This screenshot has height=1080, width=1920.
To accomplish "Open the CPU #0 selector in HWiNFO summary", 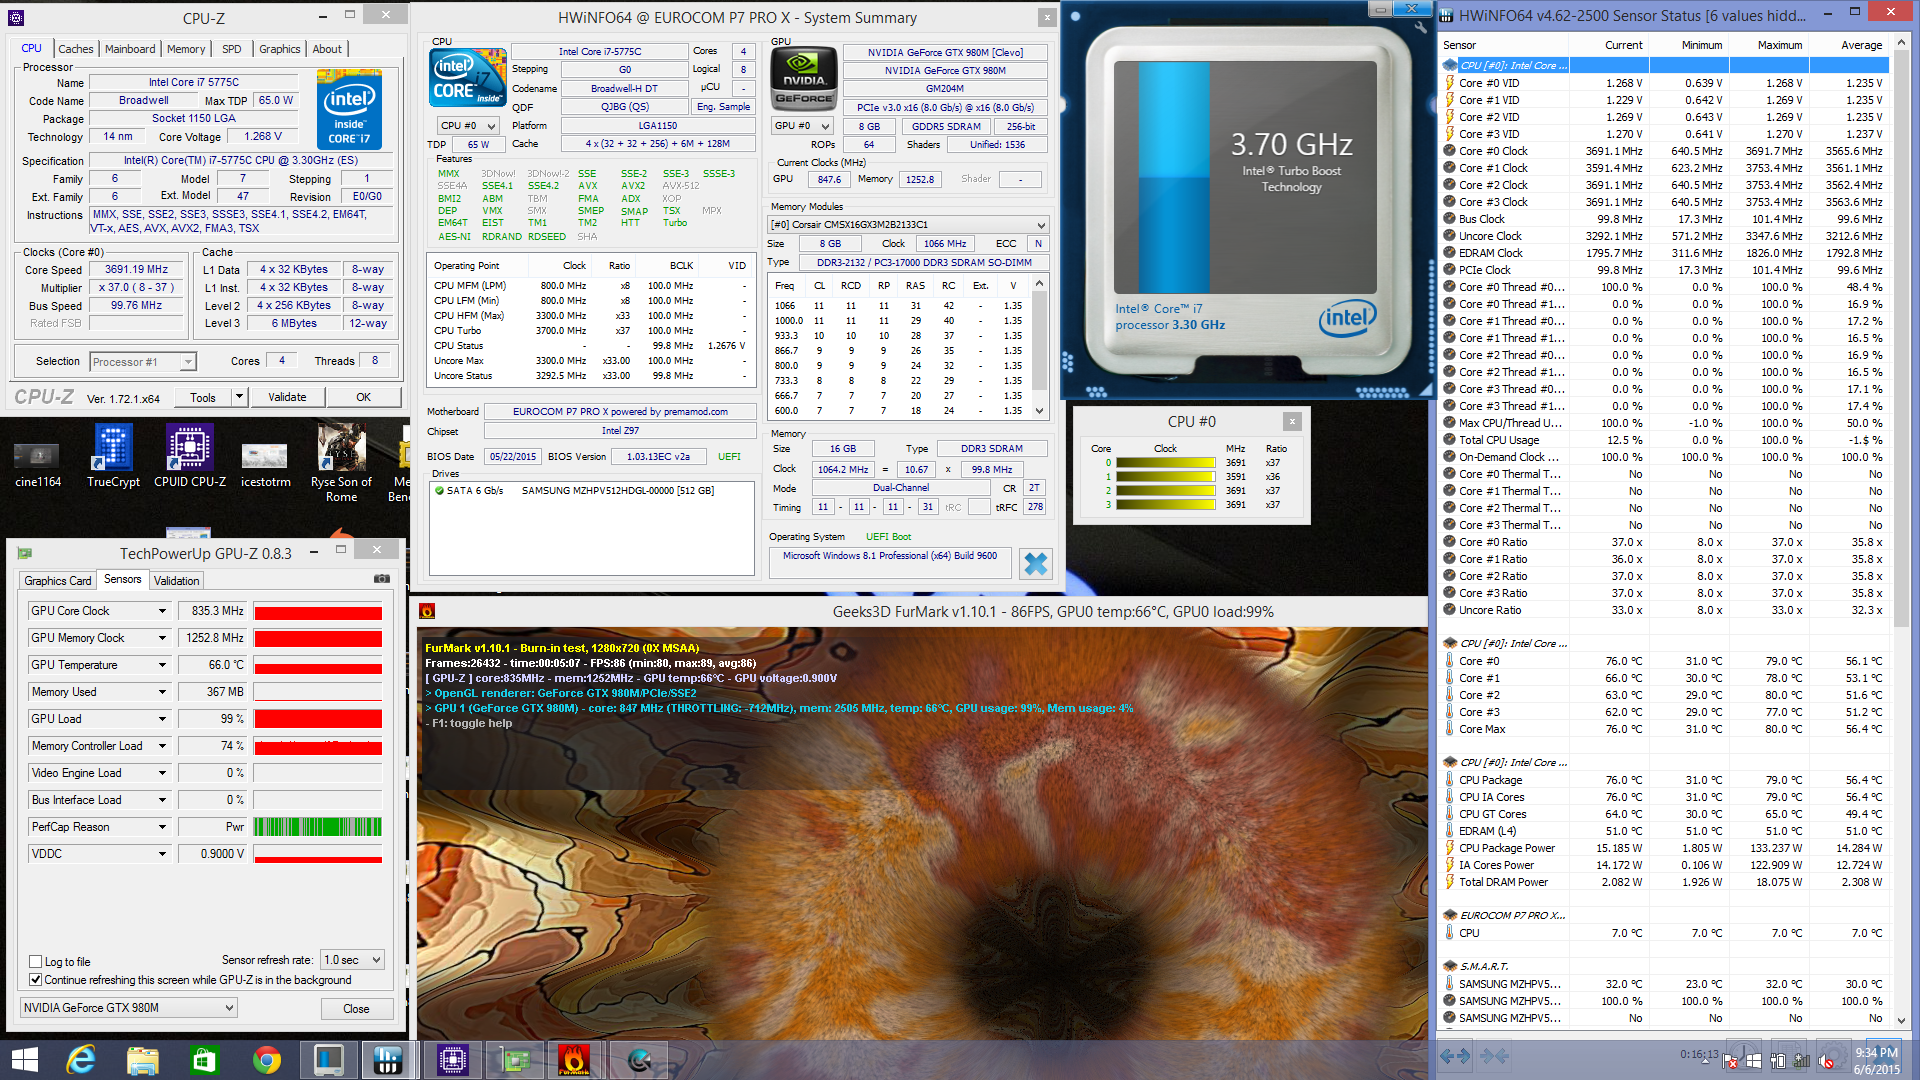I will click(x=468, y=126).
